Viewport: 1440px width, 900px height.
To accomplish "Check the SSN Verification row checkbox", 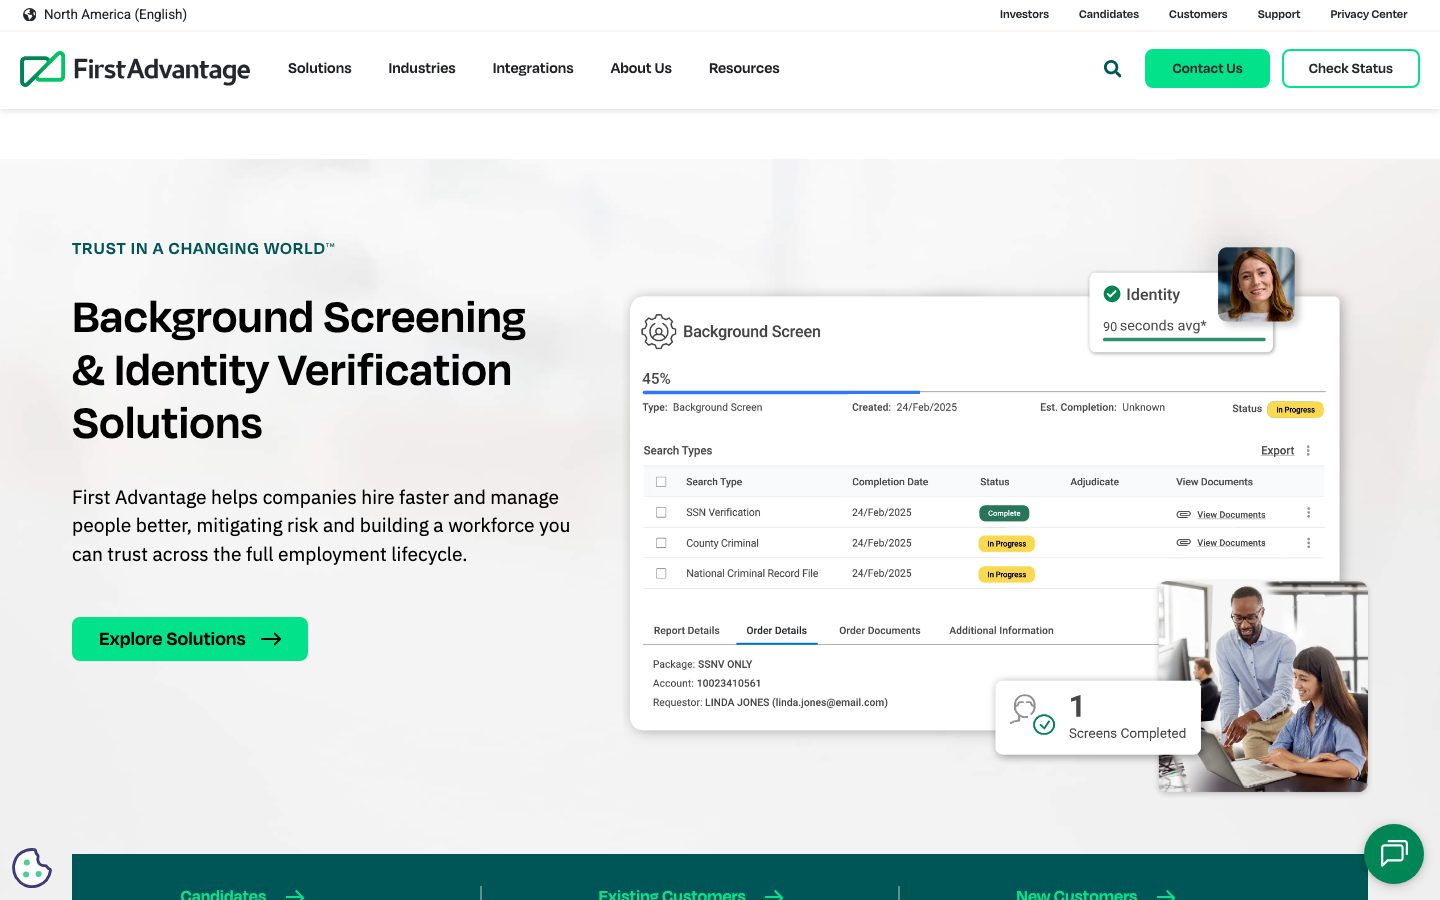I will coord(661,513).
